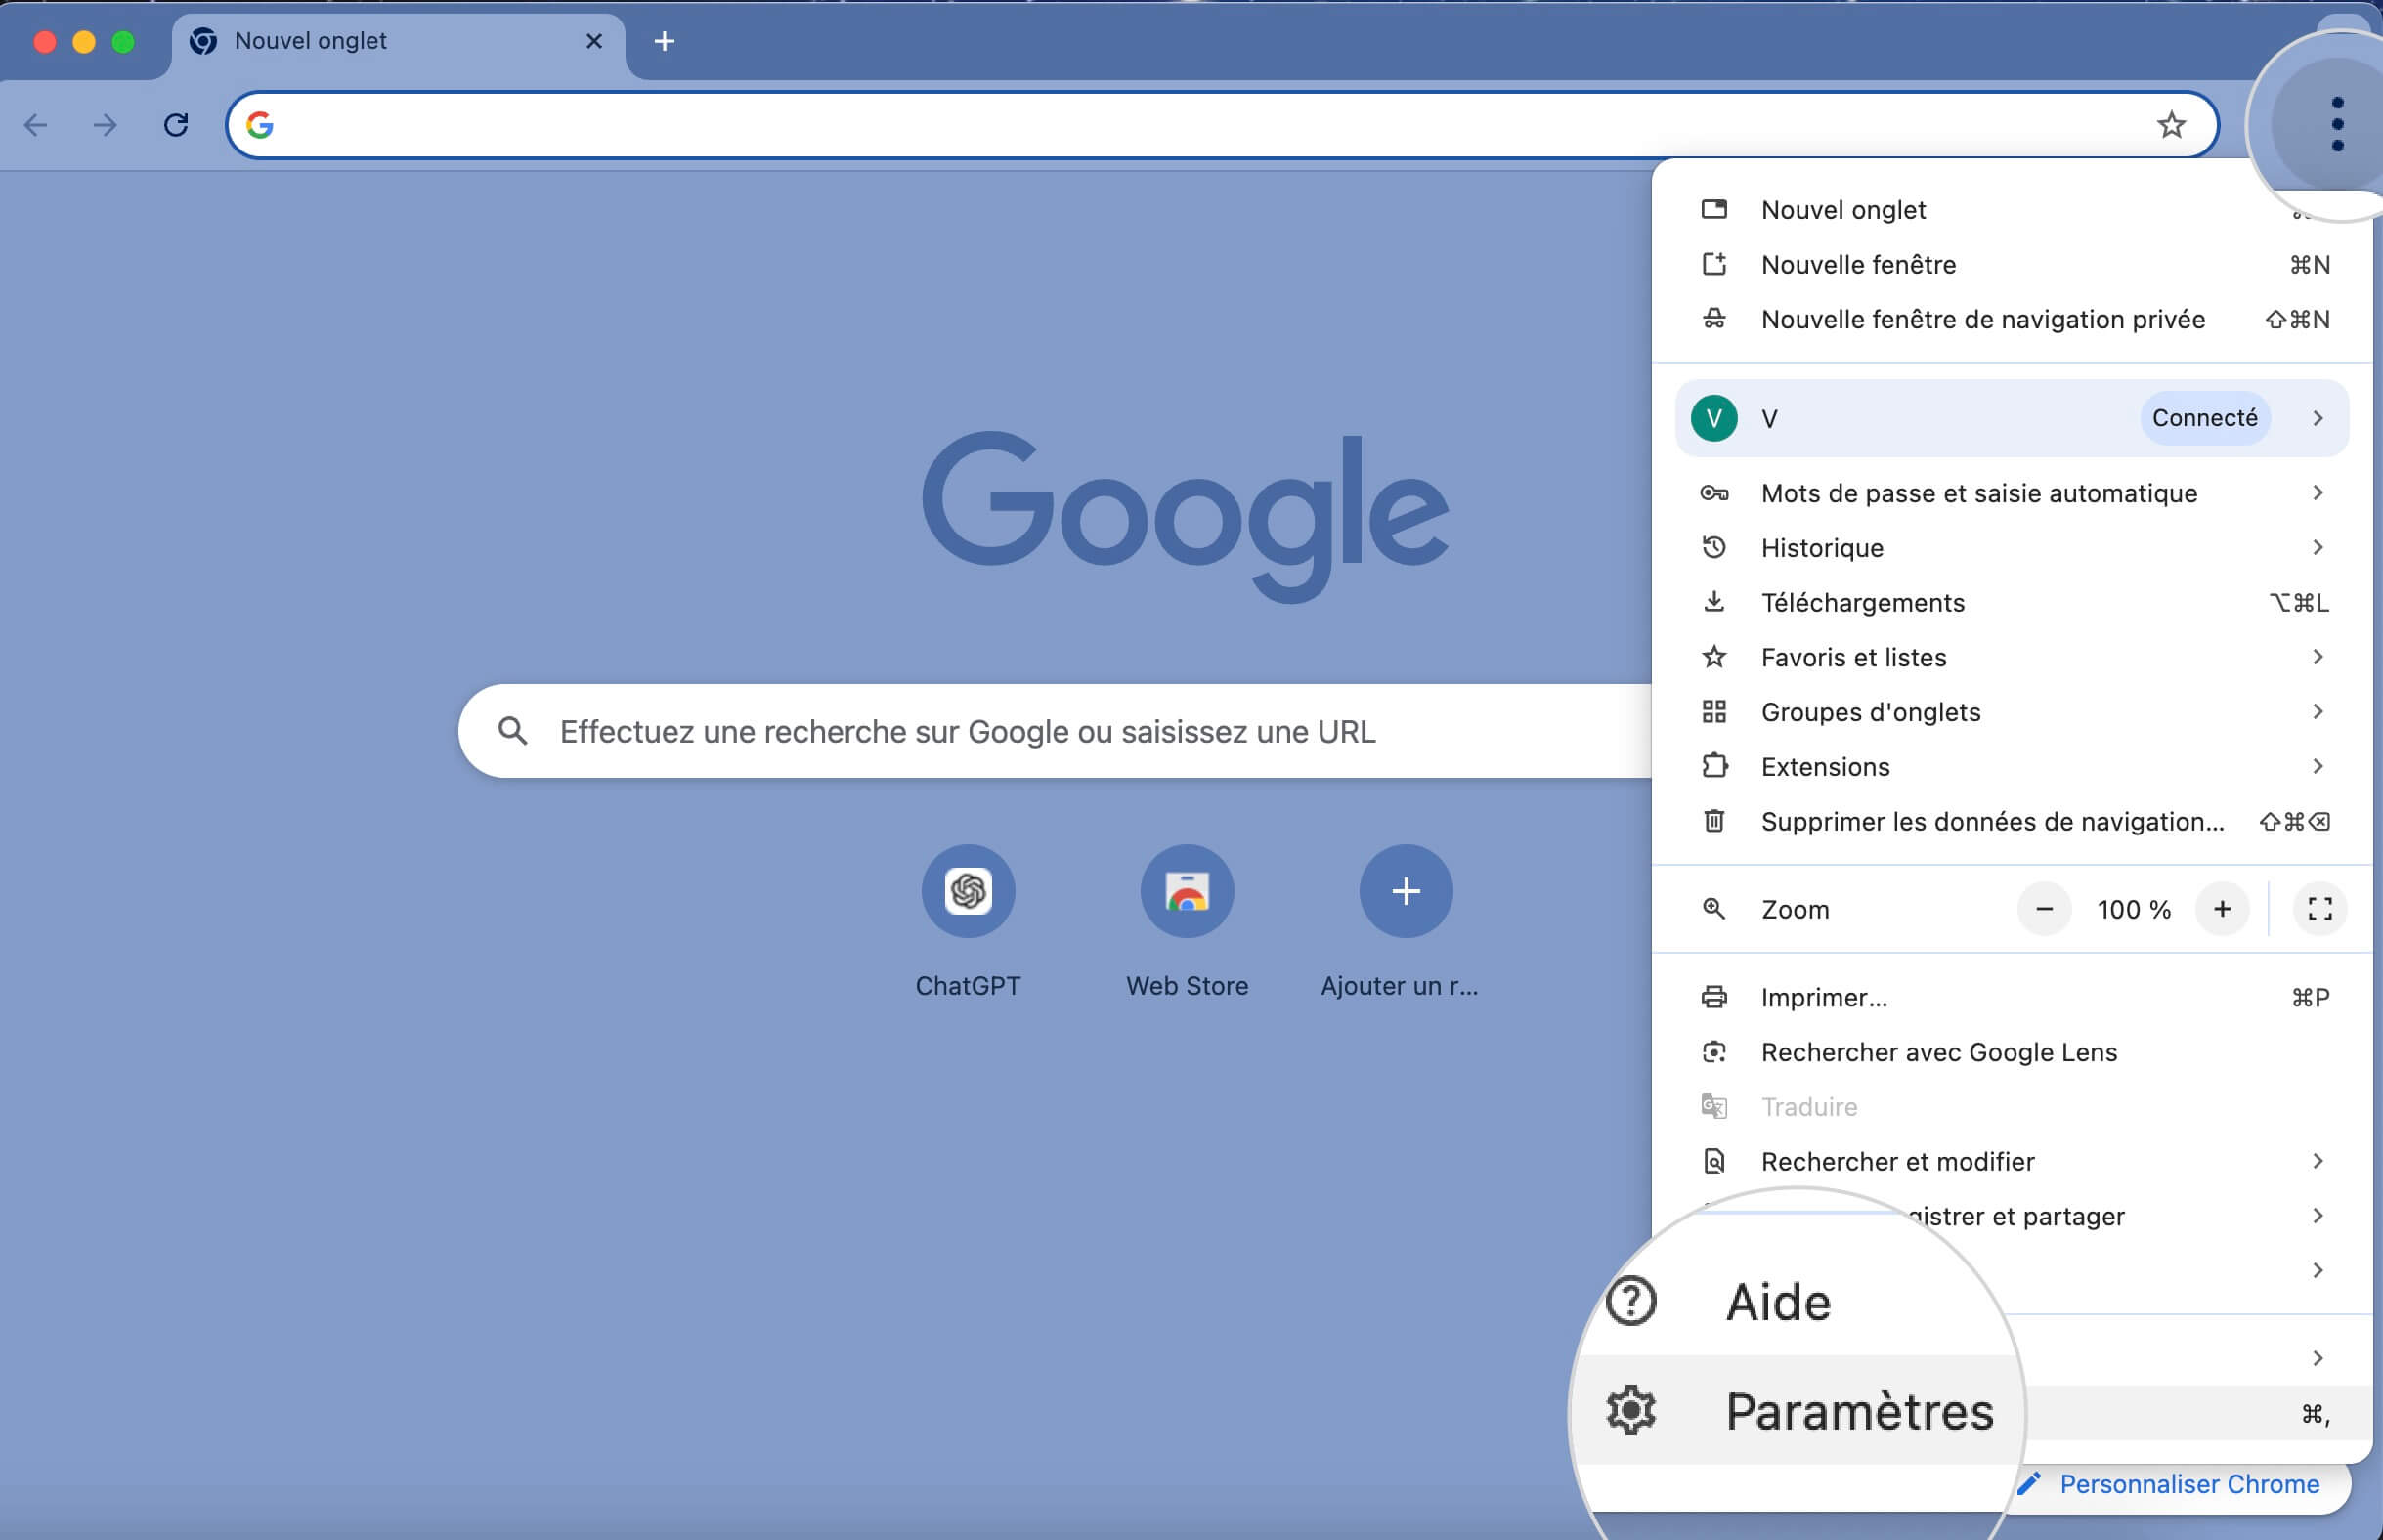Screen dimensions: 2383x1540
Task: Expand Historique submenu chevron
Action: [x=2318, y=548]
